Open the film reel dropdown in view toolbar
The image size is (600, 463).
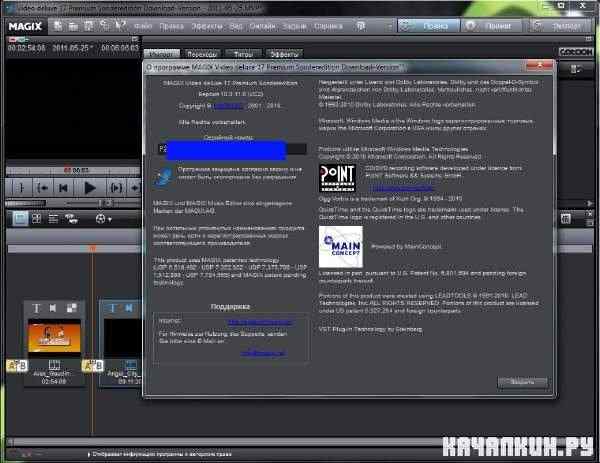coord(103,219)
